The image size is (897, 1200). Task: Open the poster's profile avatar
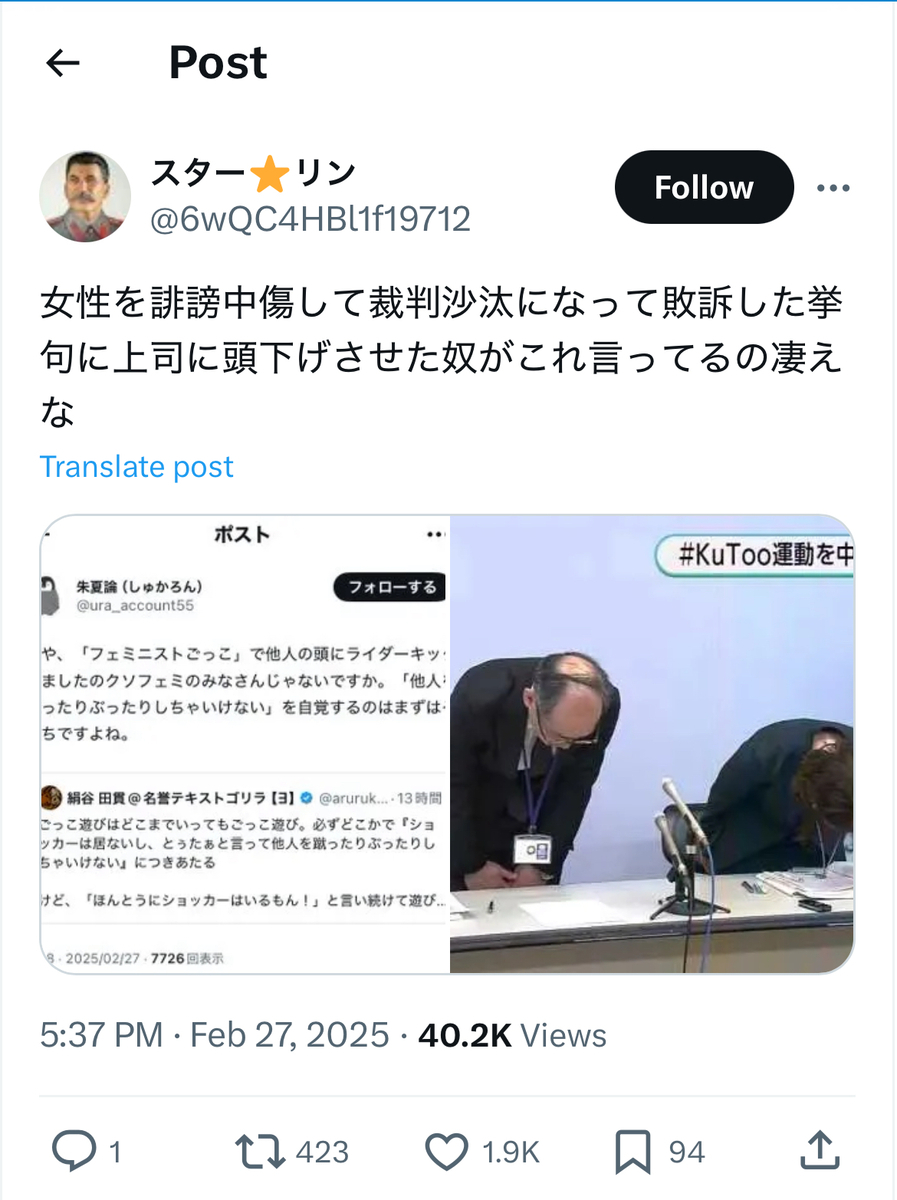point(85,197)
